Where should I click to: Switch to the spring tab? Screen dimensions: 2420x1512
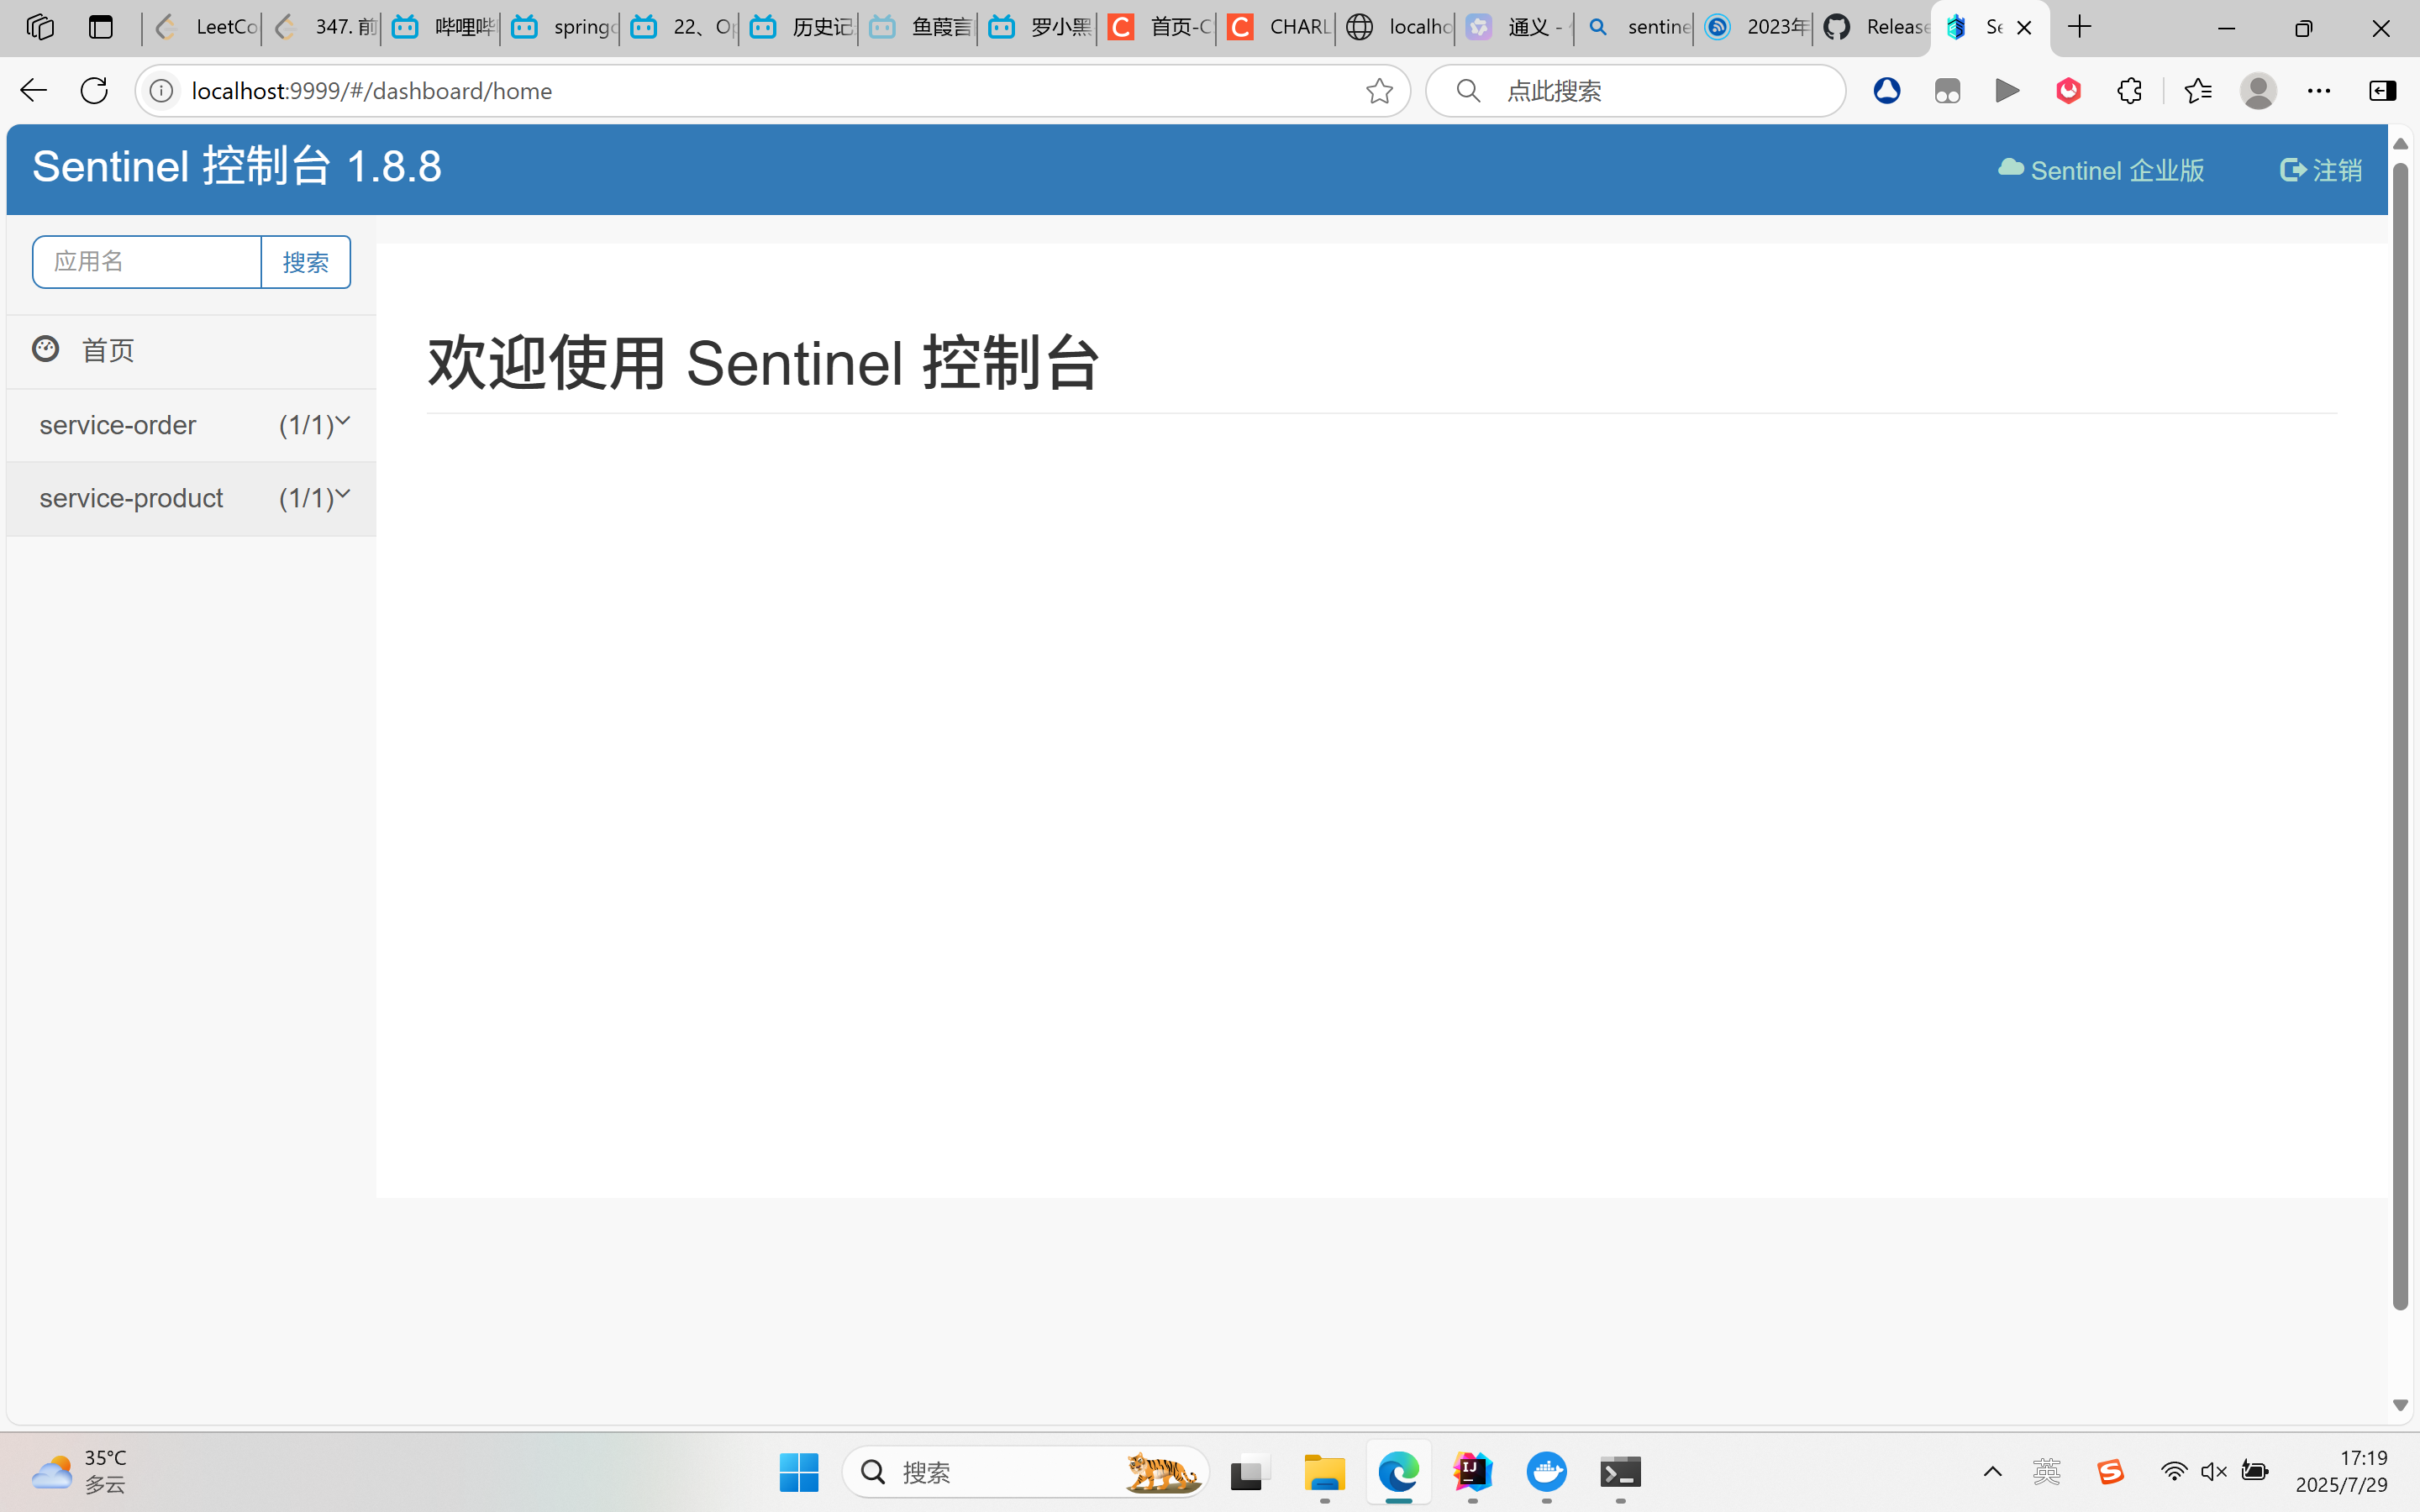(561, 27)
